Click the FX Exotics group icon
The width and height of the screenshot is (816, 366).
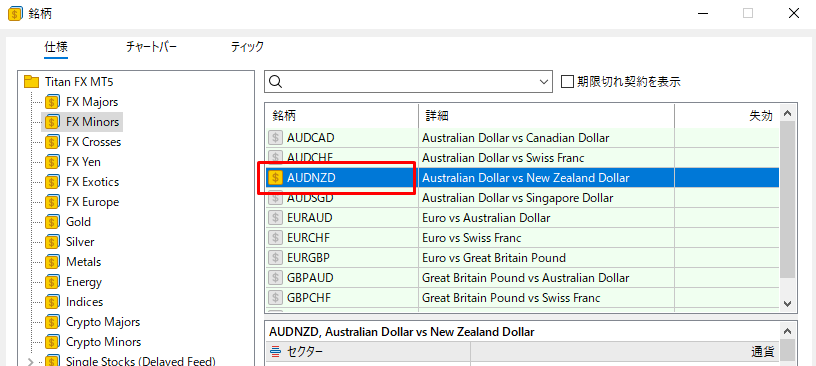[x=52, y=182]
